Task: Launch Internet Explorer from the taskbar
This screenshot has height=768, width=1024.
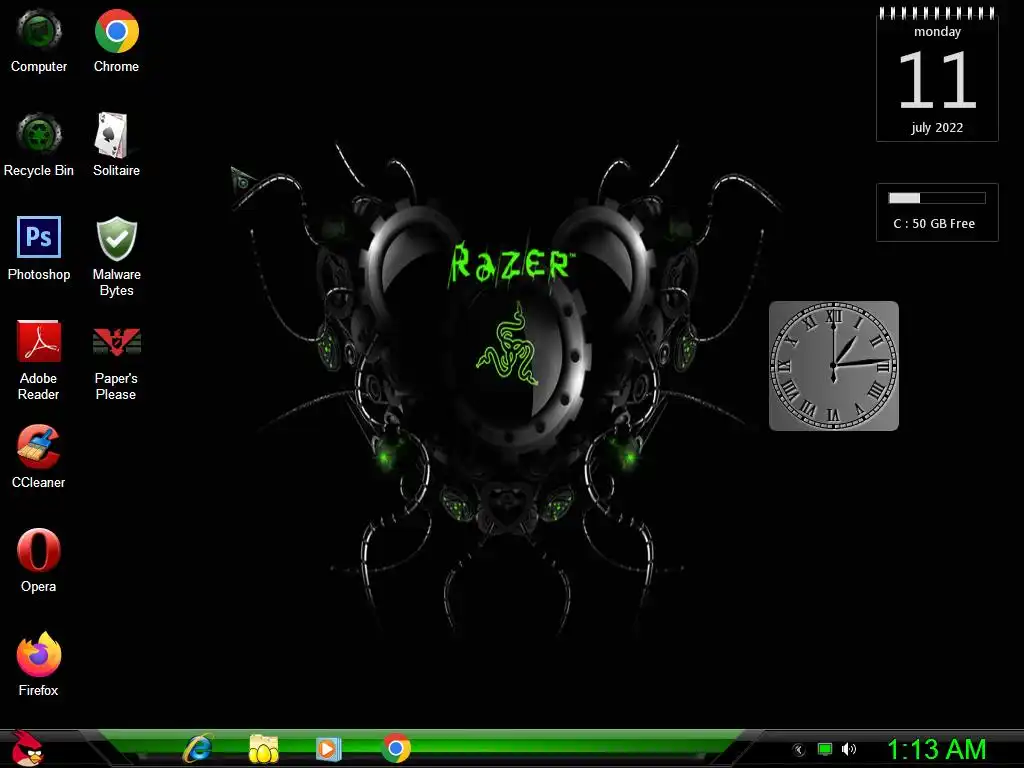Action: click(198, 748)
